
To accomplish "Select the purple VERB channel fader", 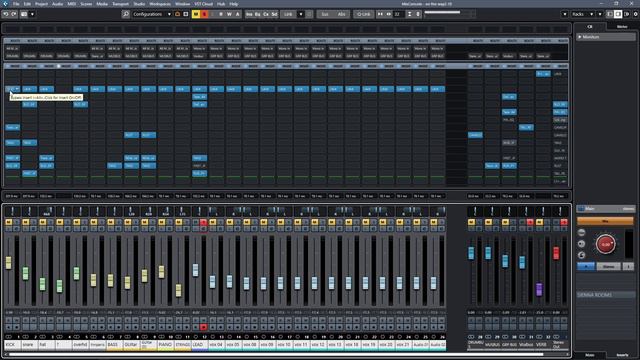I will pos(539,289).
